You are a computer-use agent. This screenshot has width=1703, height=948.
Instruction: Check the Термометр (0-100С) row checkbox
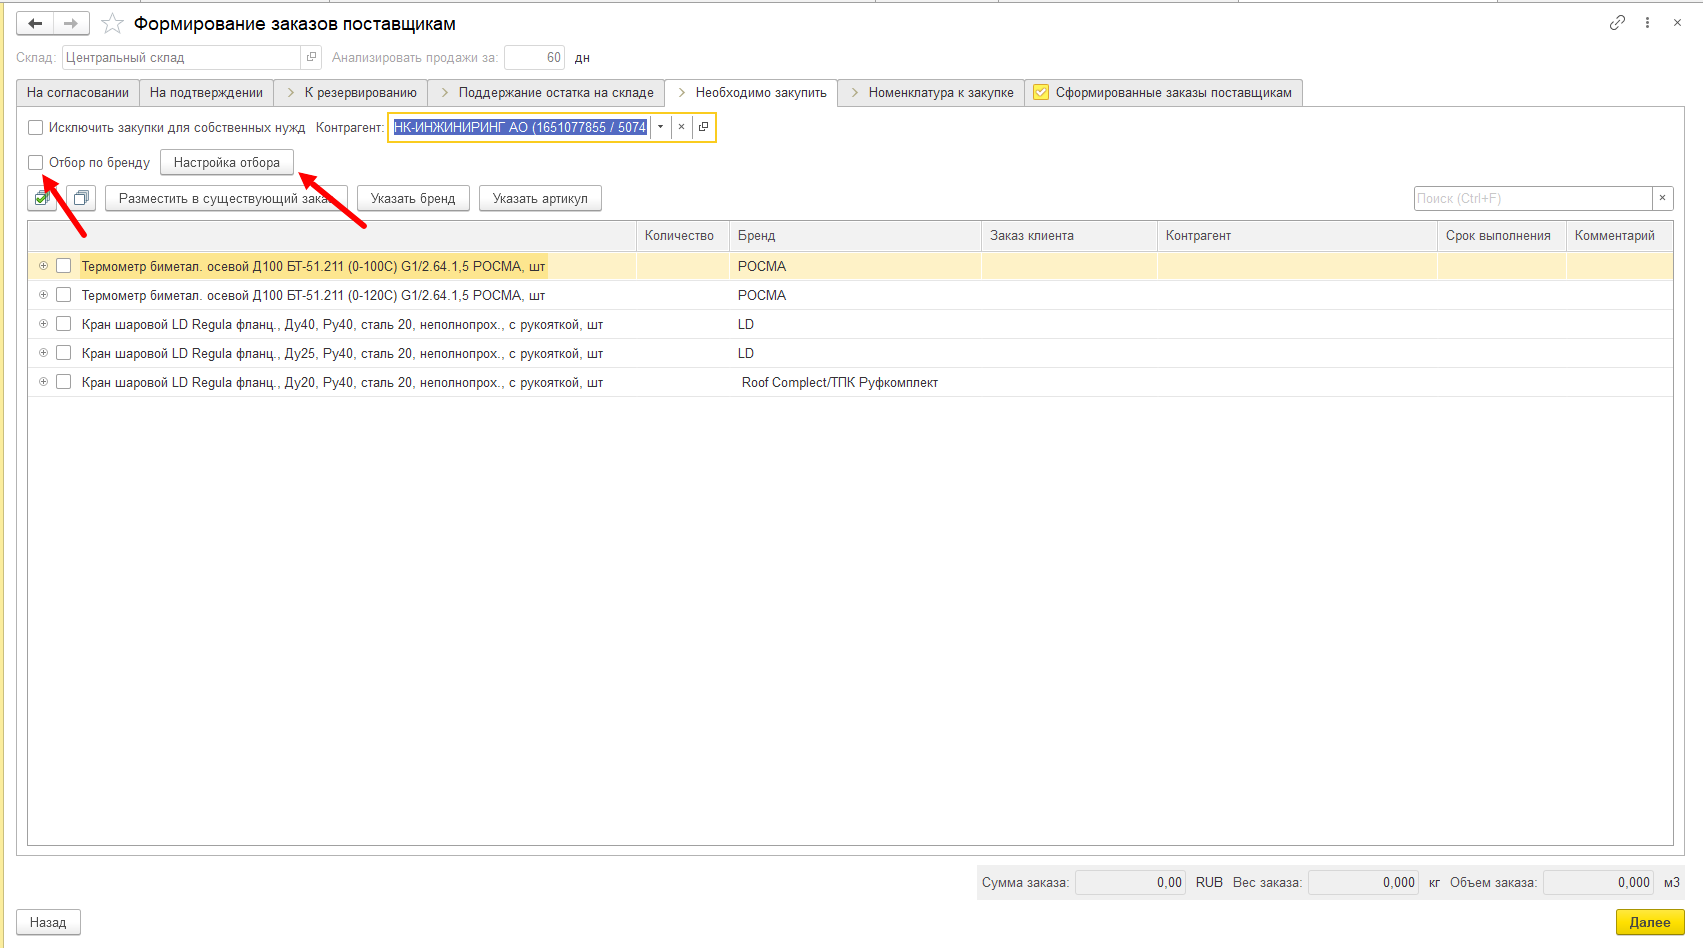coord(64,266)
